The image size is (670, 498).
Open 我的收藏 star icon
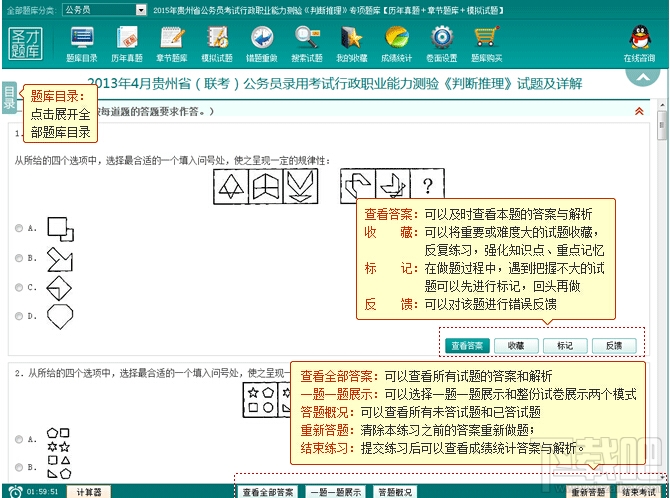[352, 44]
